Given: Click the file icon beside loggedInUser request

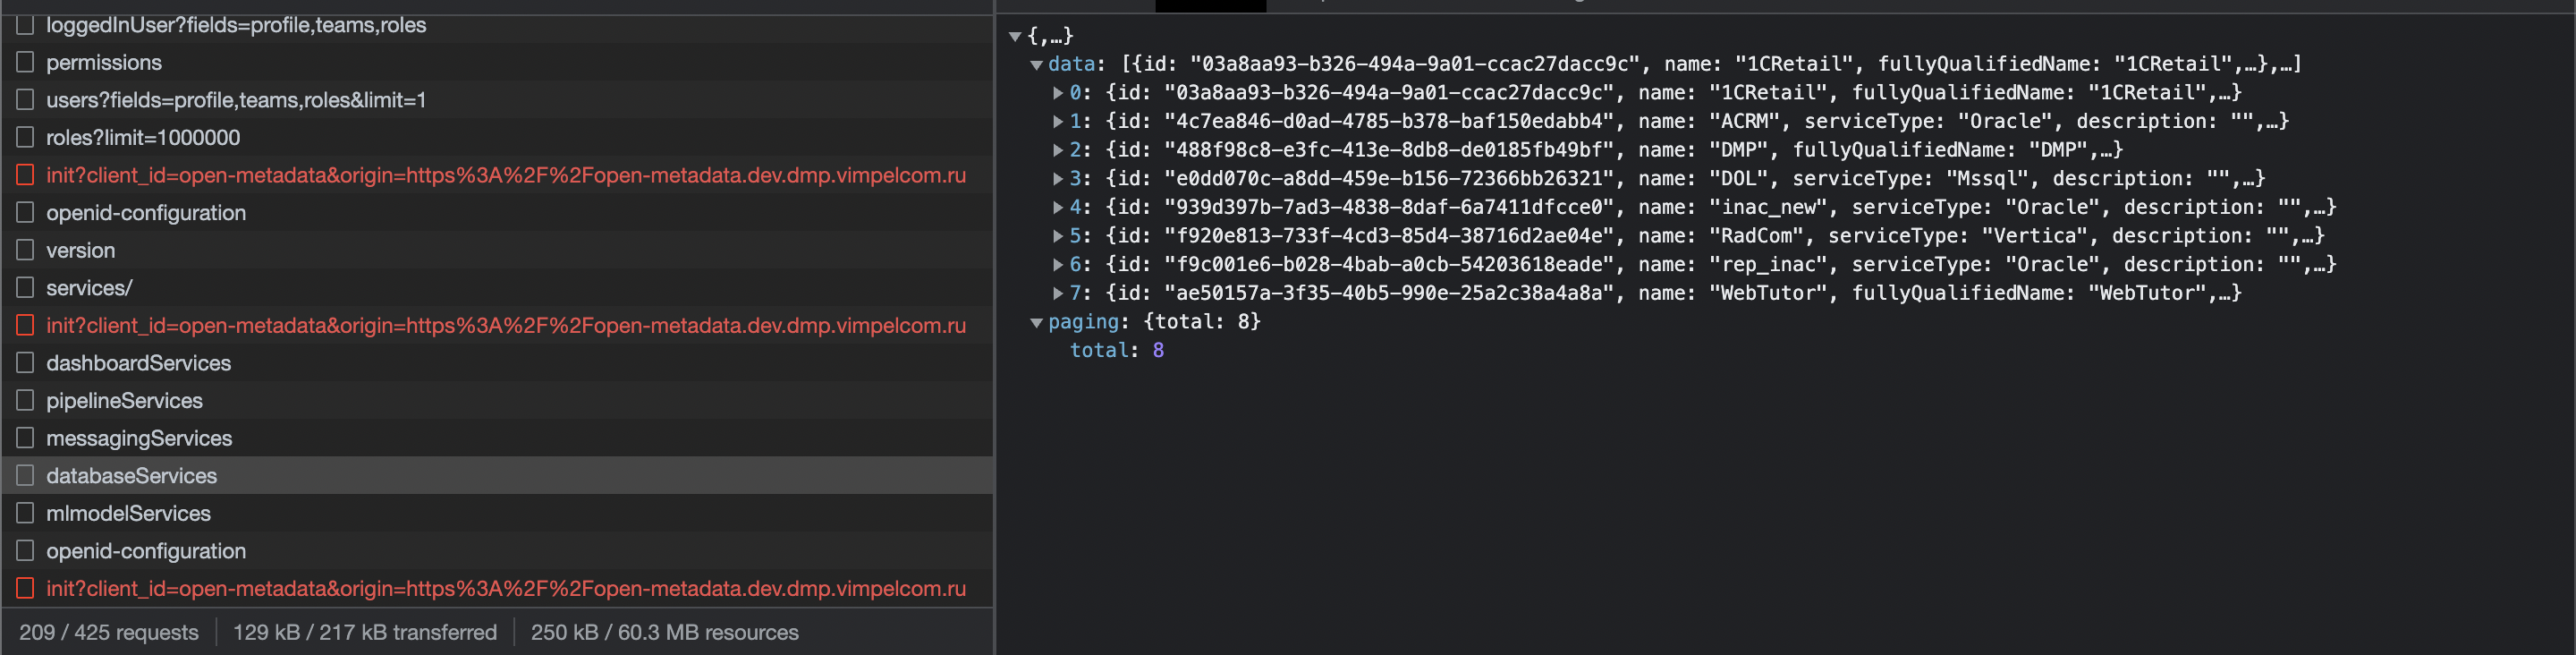Looking at the screenshot, I should tap(25, 24).
